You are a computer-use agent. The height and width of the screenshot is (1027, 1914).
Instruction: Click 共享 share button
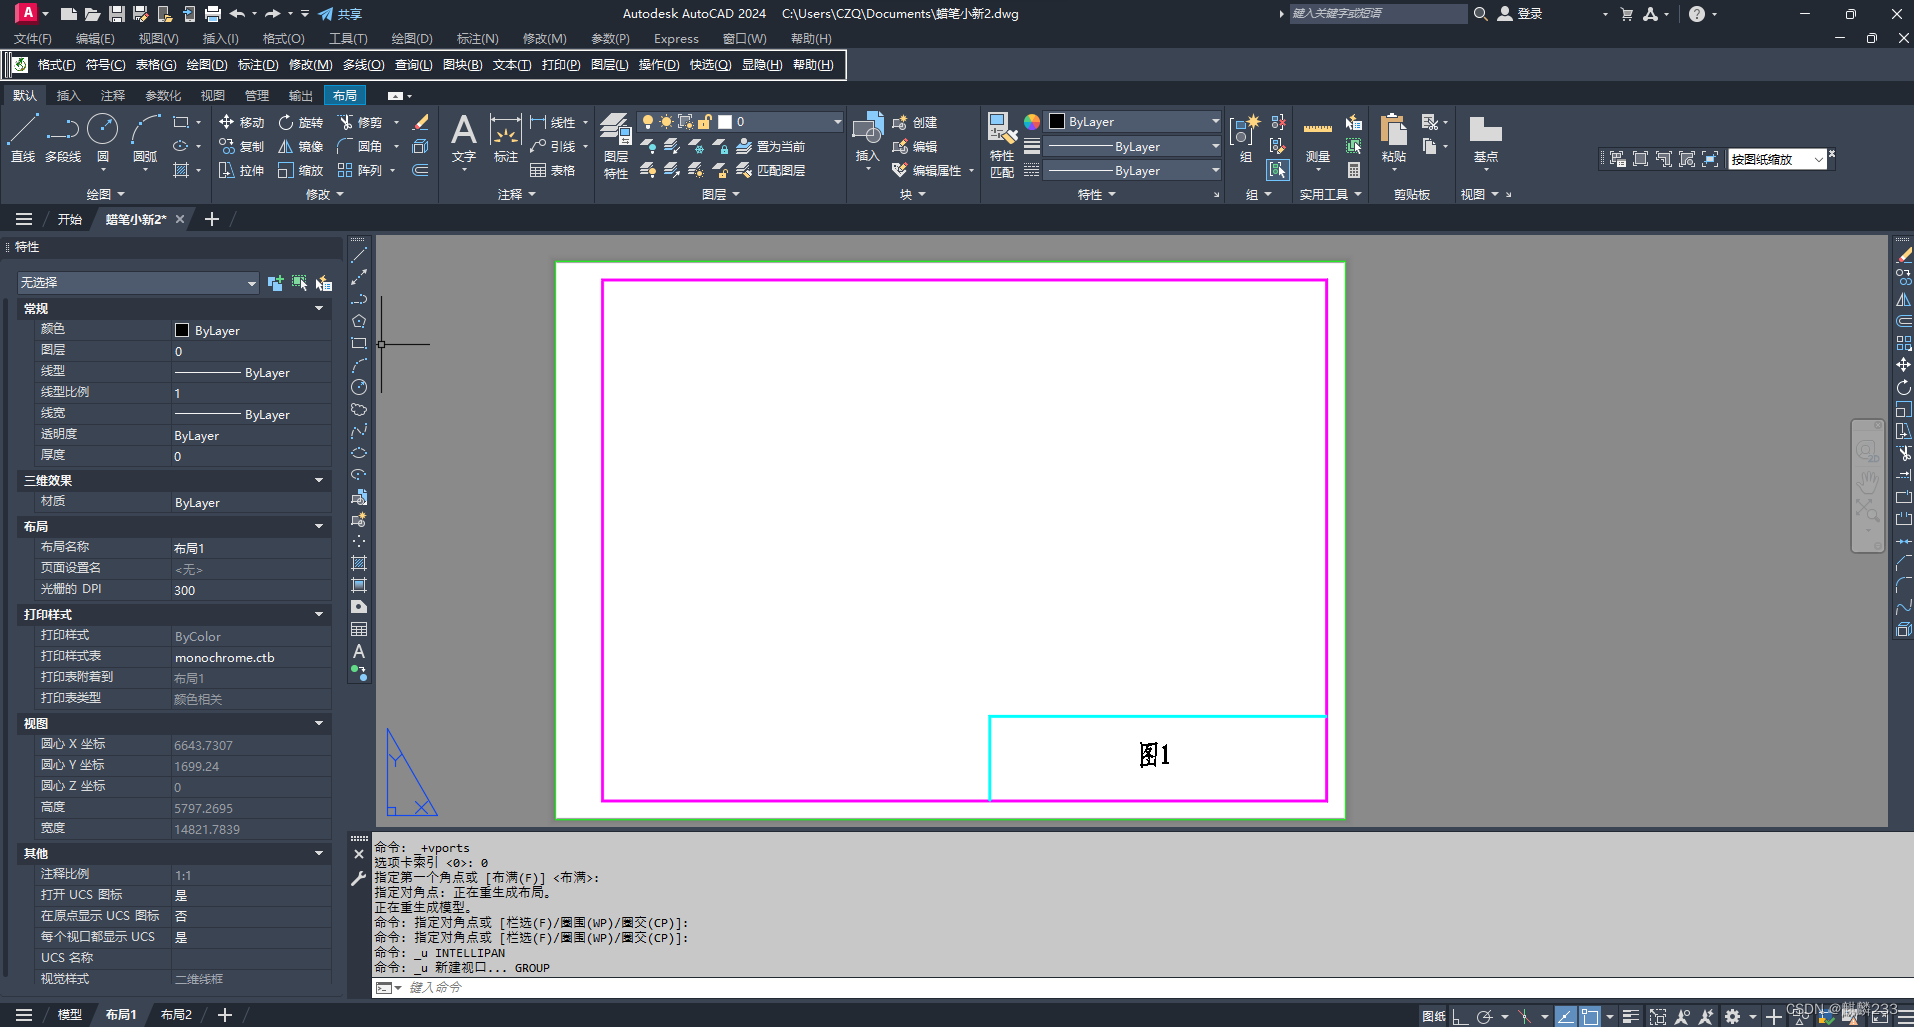340,14
